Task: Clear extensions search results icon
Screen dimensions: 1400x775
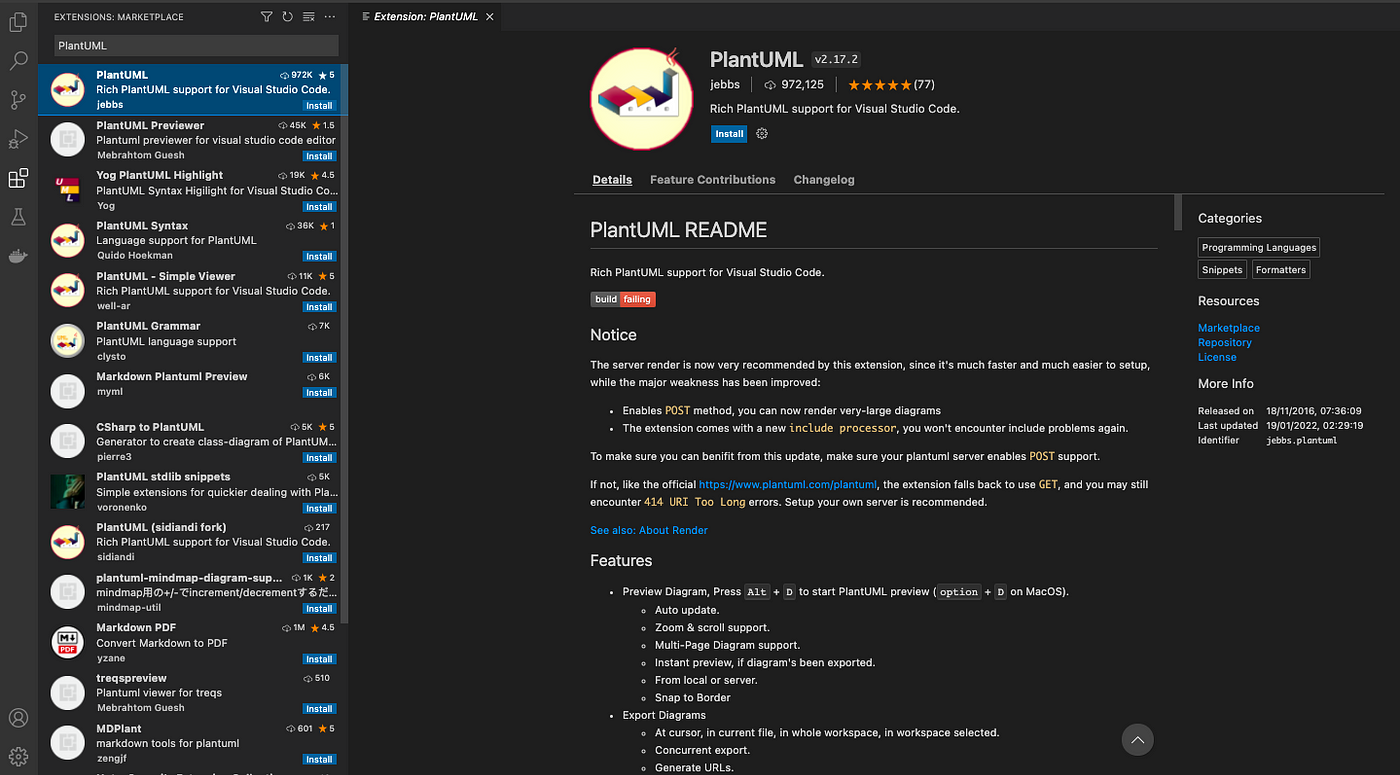Action: coord(308,17)
